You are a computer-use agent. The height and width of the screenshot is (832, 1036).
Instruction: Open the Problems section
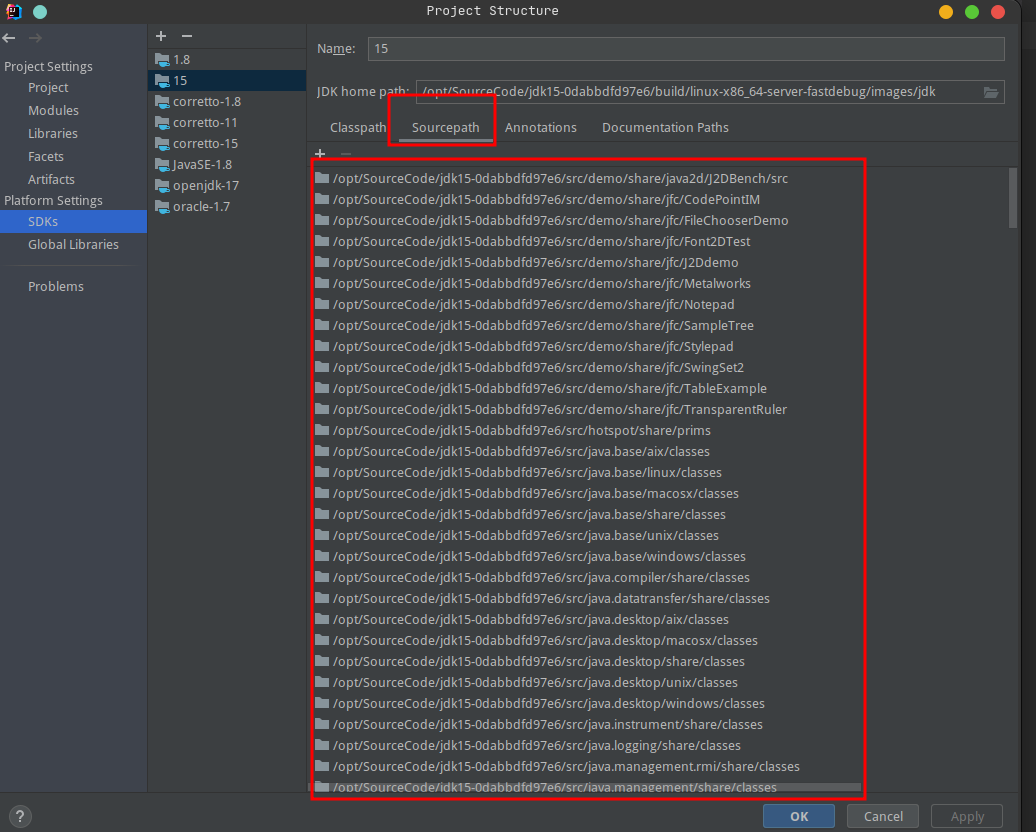point(56,287)
